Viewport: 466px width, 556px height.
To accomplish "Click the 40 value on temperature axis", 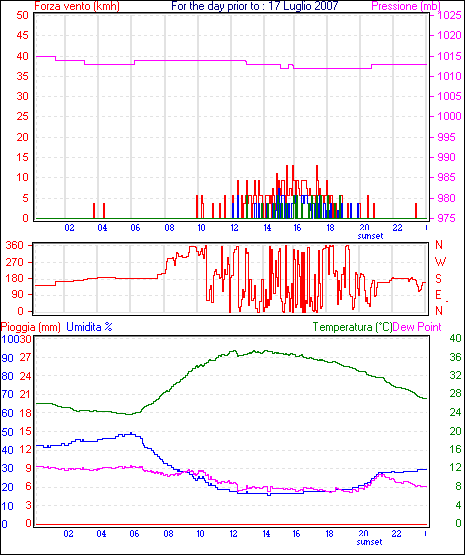I will point(455,338).
